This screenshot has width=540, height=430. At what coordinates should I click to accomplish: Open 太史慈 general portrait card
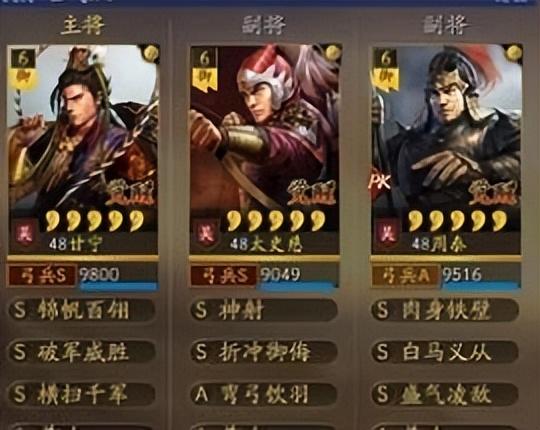264,150
